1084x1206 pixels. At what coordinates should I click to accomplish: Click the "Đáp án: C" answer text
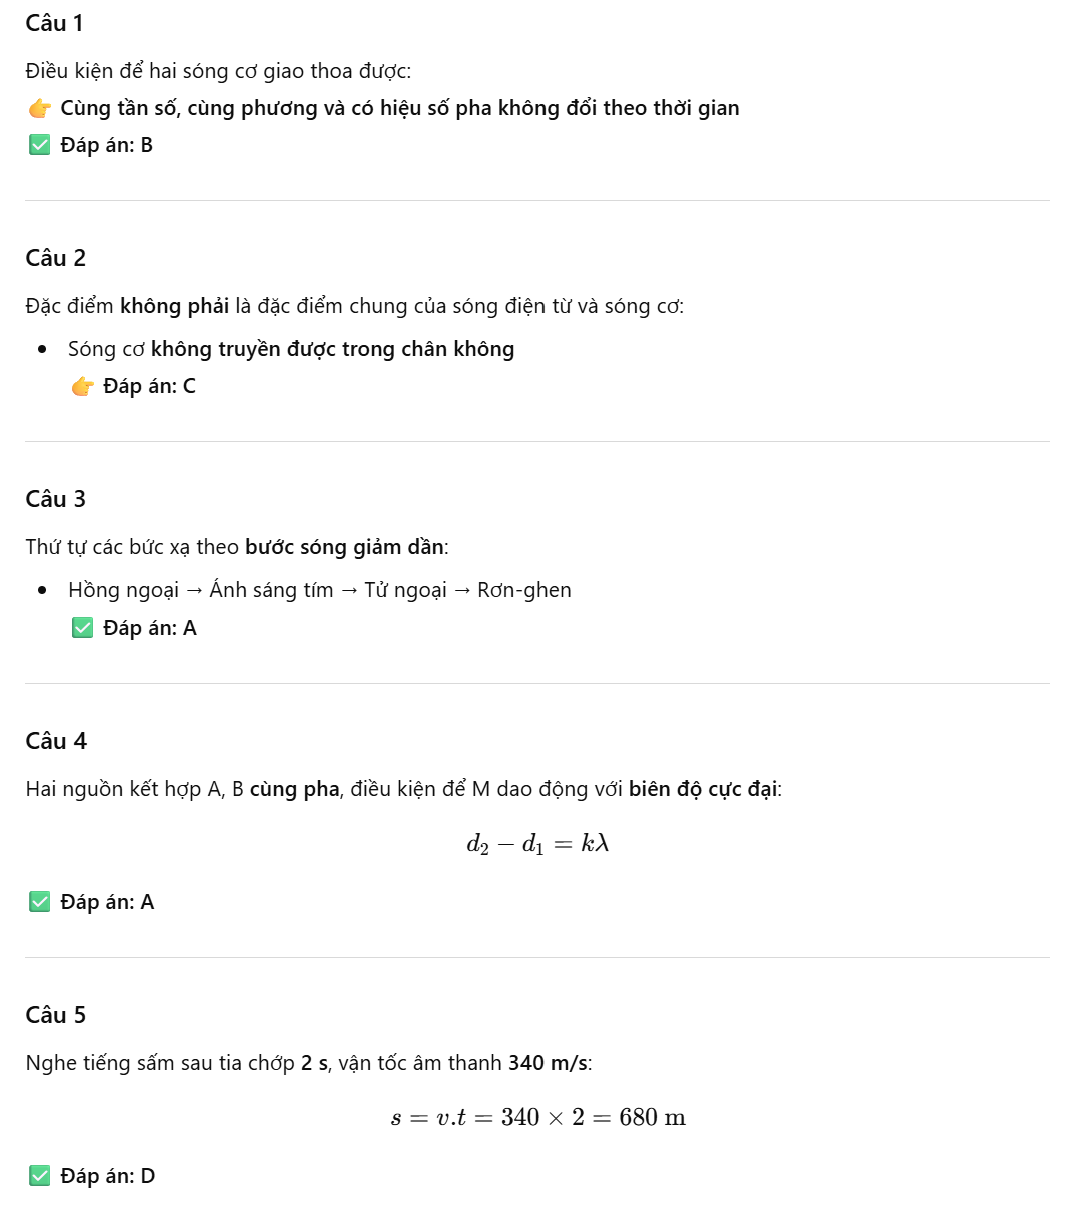(x=149, y=386)
